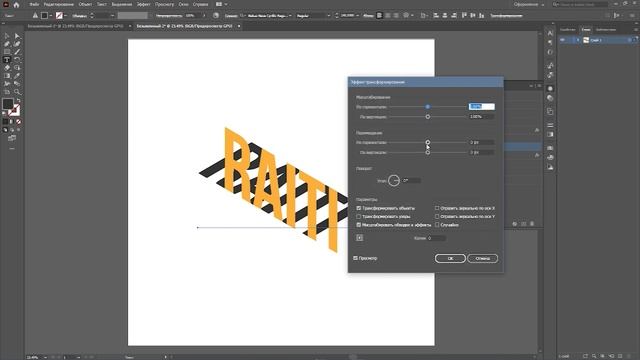
Task: Close the active document tab
Action: coord(239,26)
